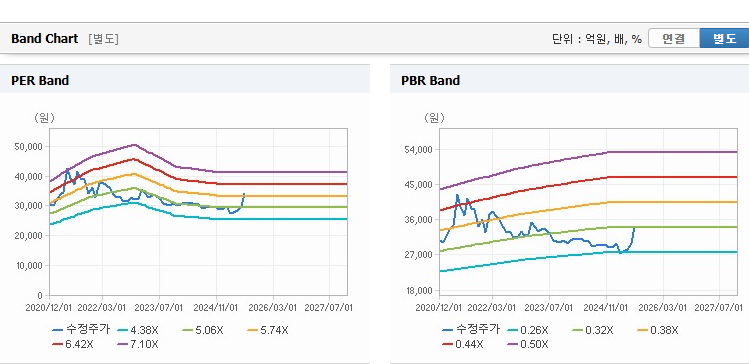This screenshot has height=364, width=749.
Task: Click 2024/11/01 date under PER Band chart
Action: coord(216,308)
